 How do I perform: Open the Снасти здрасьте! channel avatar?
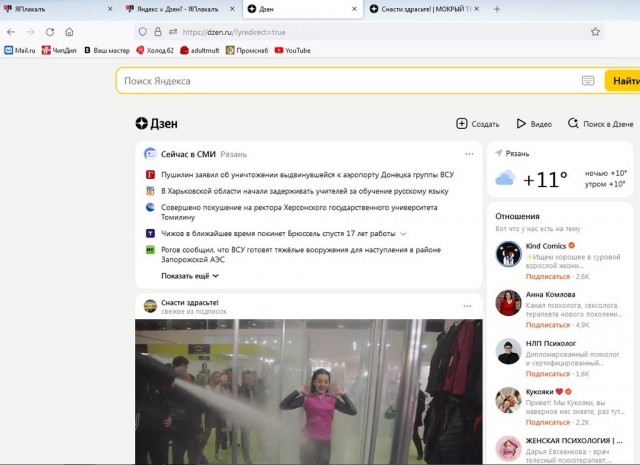pyautogui.click(x=150, y=306)
